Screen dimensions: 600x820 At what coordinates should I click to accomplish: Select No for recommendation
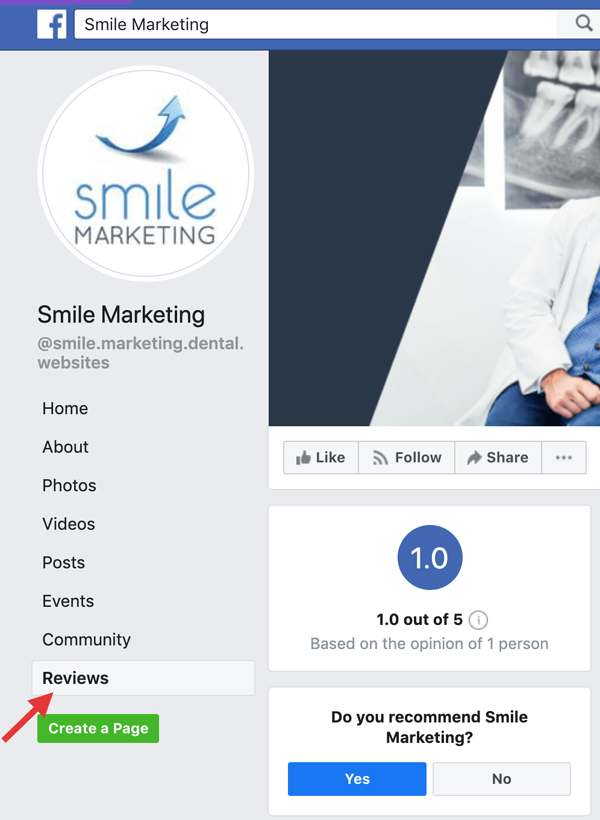[x=501, y=779]
